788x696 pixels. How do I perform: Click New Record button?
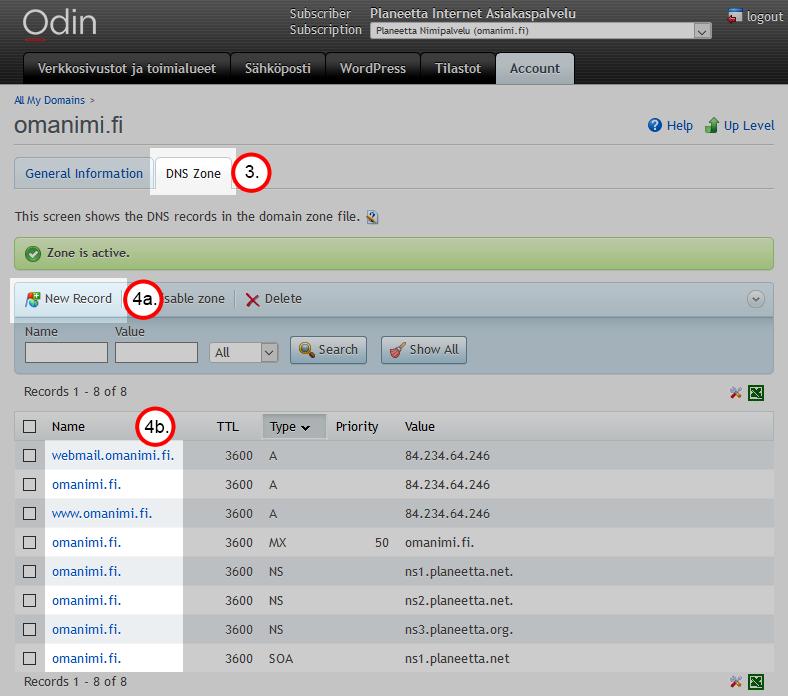[68, 299]
